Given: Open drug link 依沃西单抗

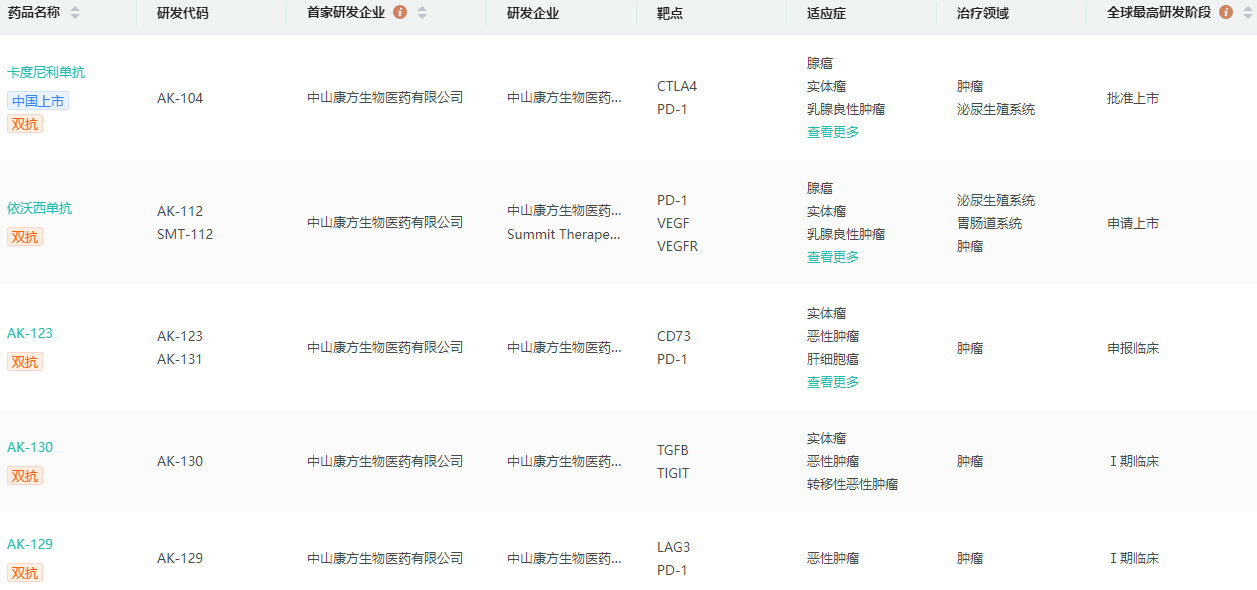Looking at the screenshot, I should [x=39, y=208].
